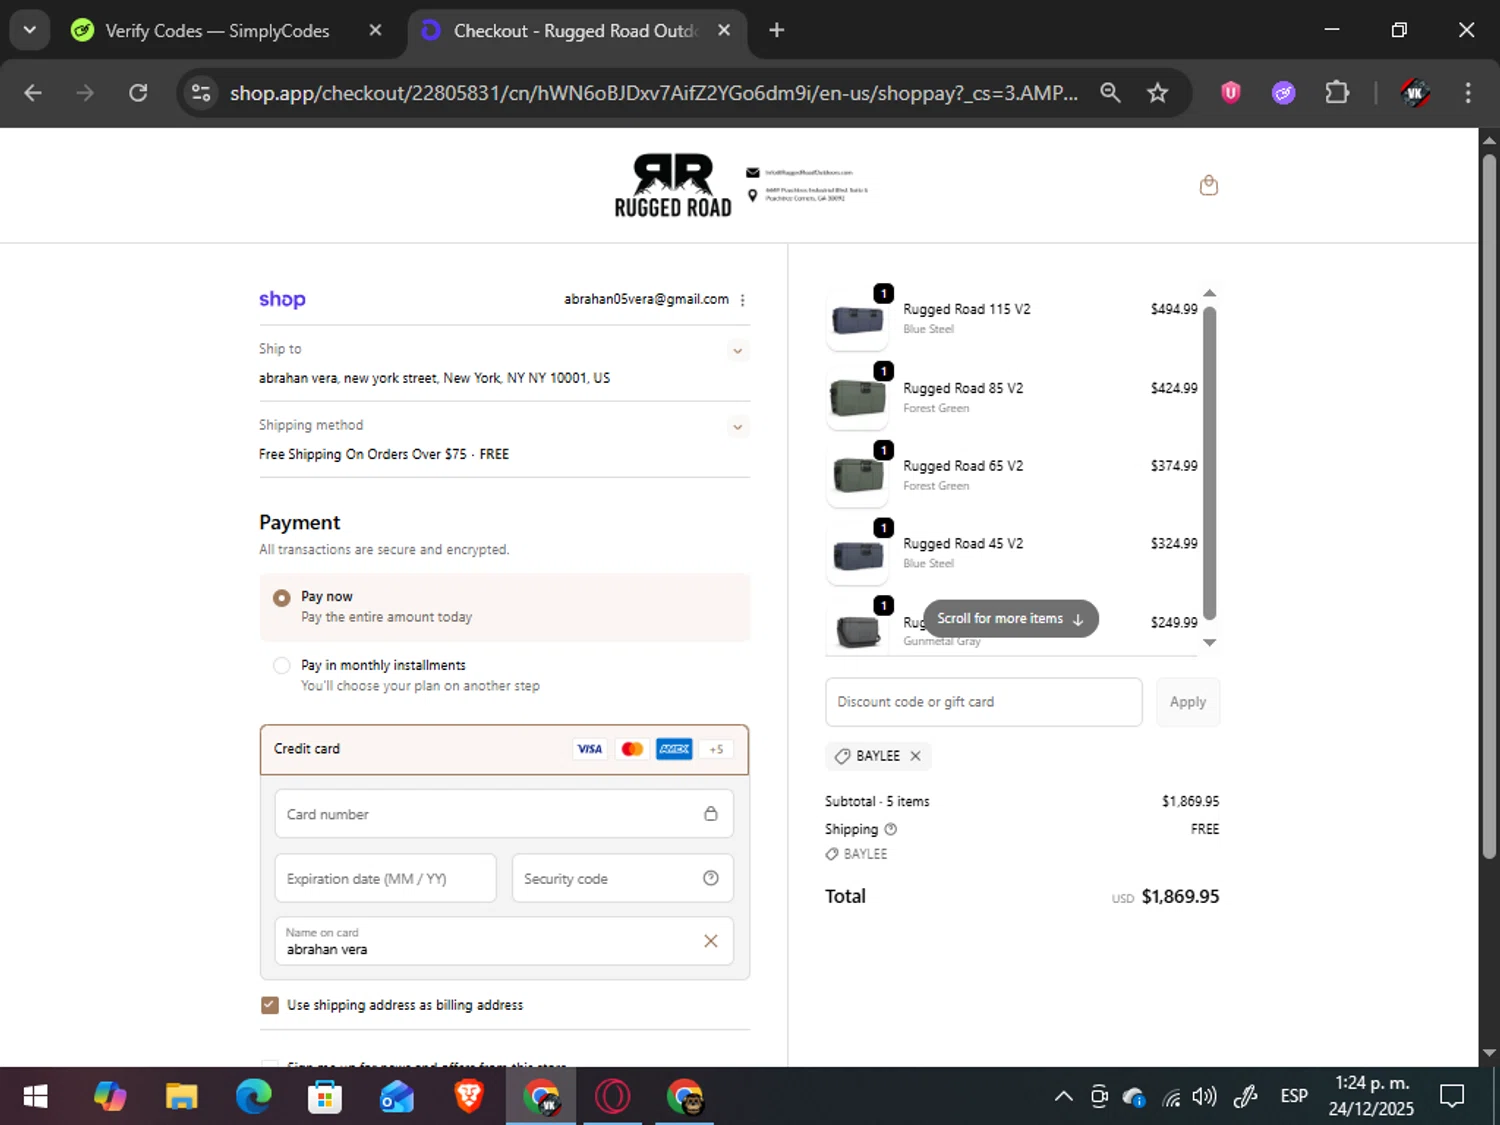Open the Brave browser from taskbar
This screenshot has height=1125, width=1500.
[469, 1097]
